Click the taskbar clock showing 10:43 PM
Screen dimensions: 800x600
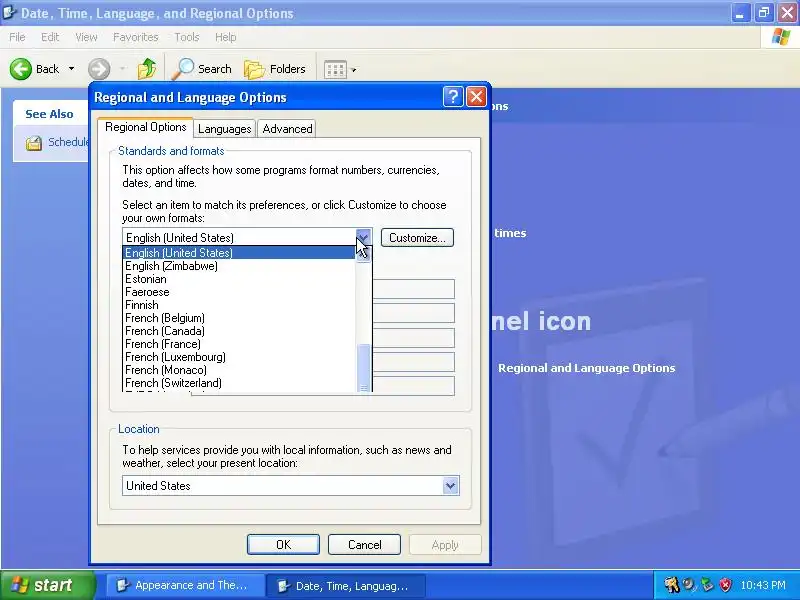pos(763,585)
